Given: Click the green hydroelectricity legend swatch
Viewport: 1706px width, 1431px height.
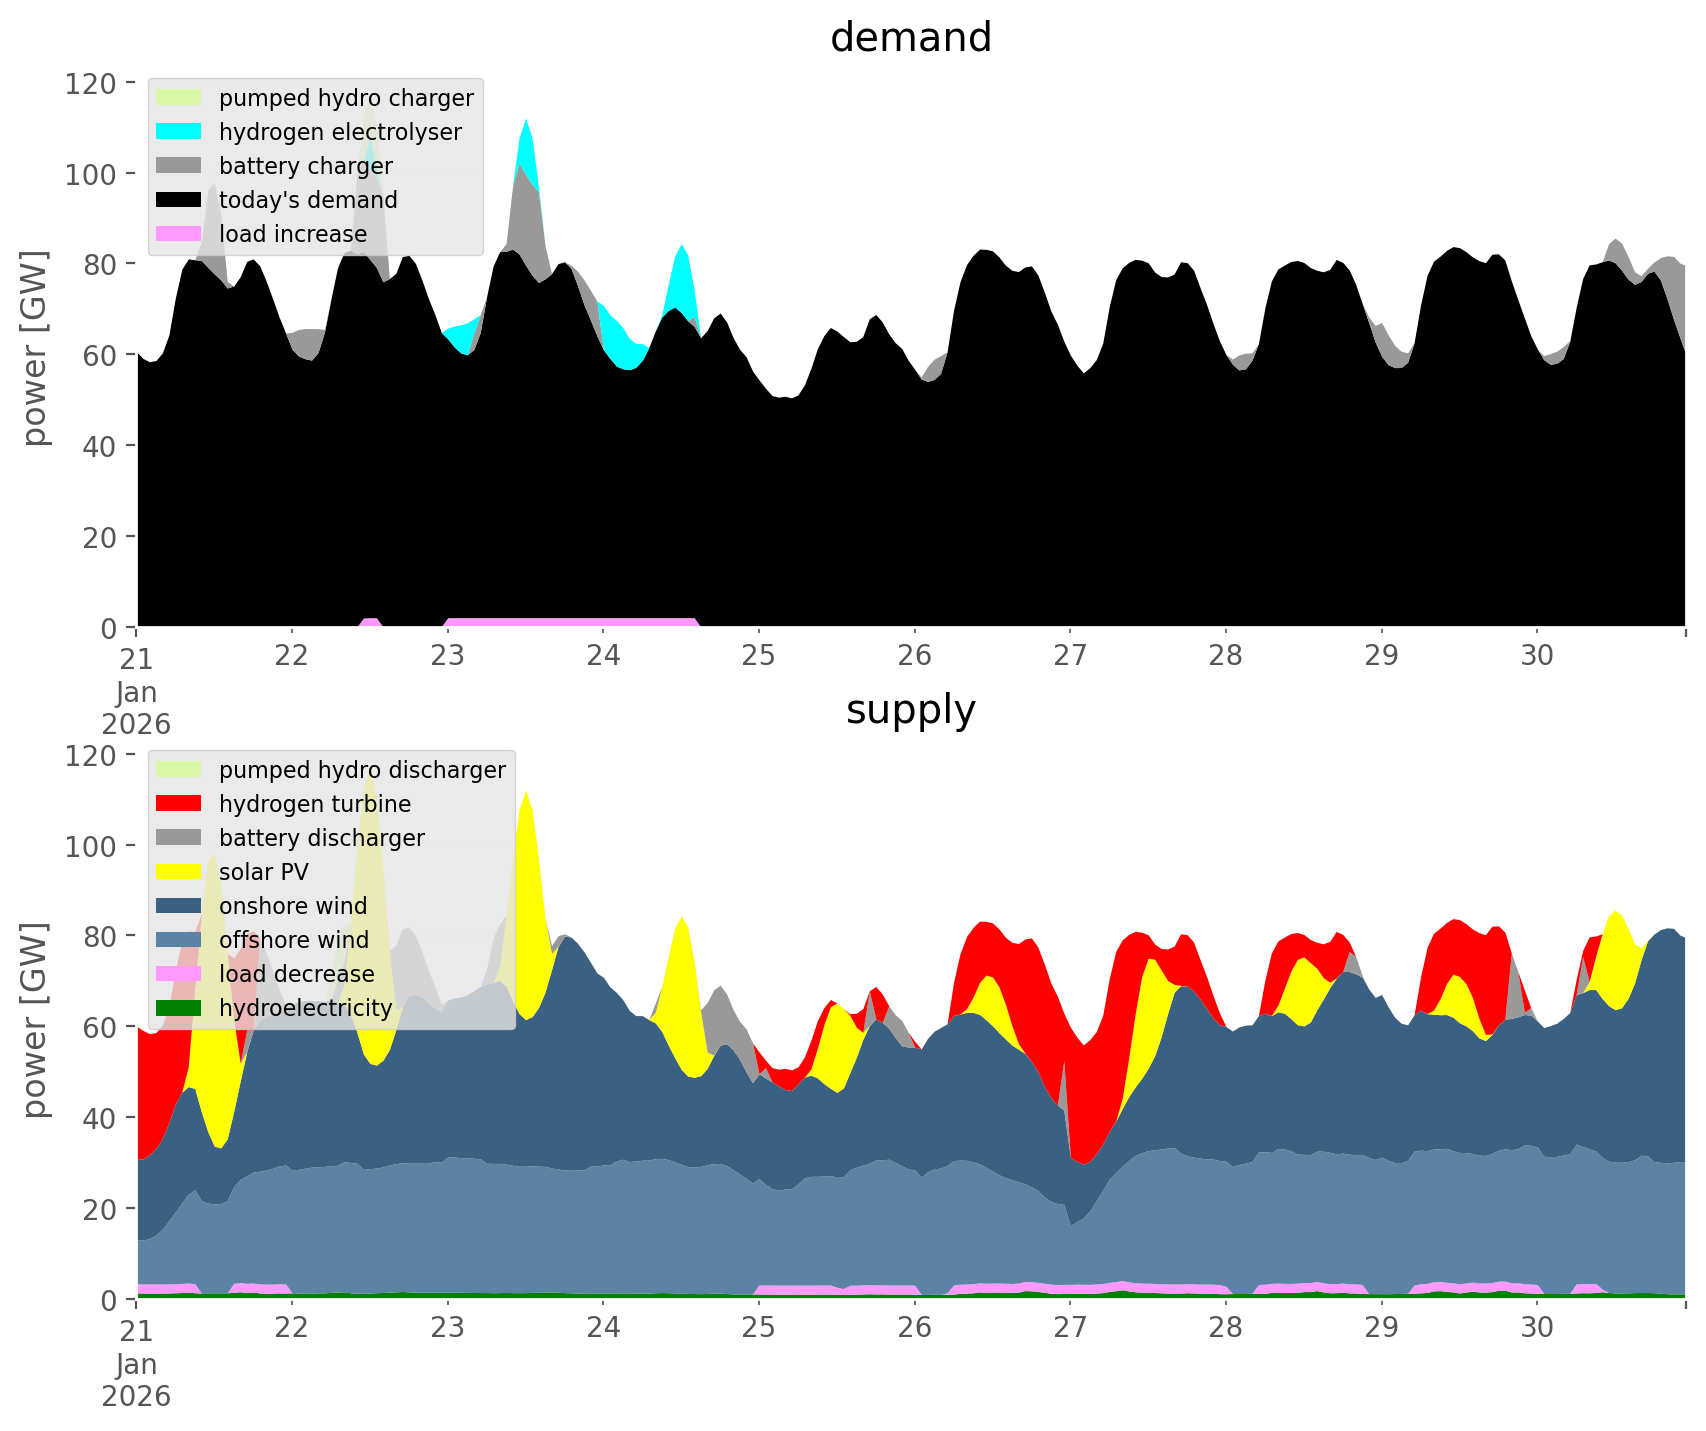Looking at the screenshot, I should 179,1008.
